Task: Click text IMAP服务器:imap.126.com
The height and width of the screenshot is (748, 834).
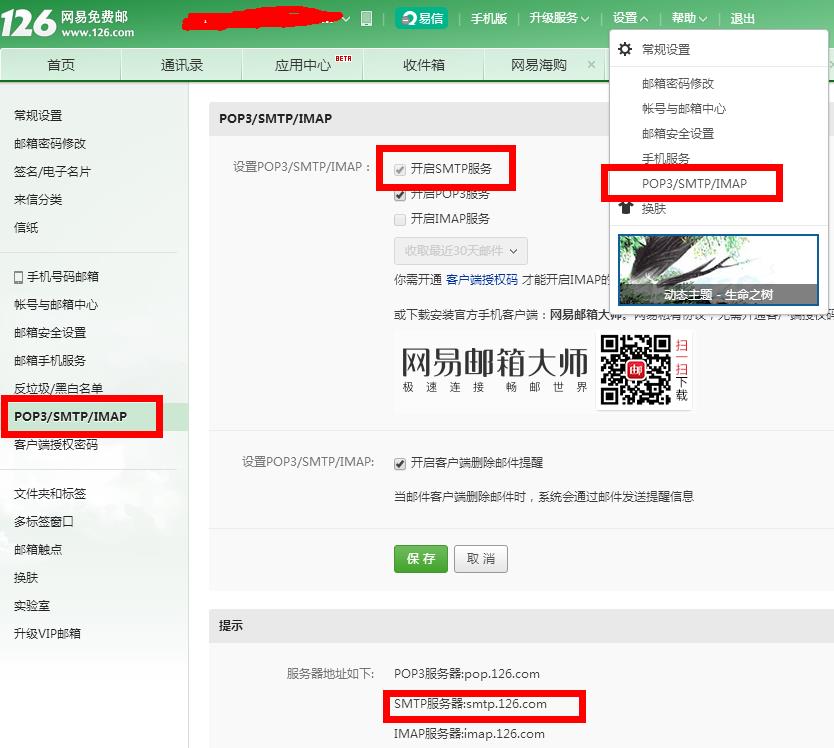Action: [469, 734]
